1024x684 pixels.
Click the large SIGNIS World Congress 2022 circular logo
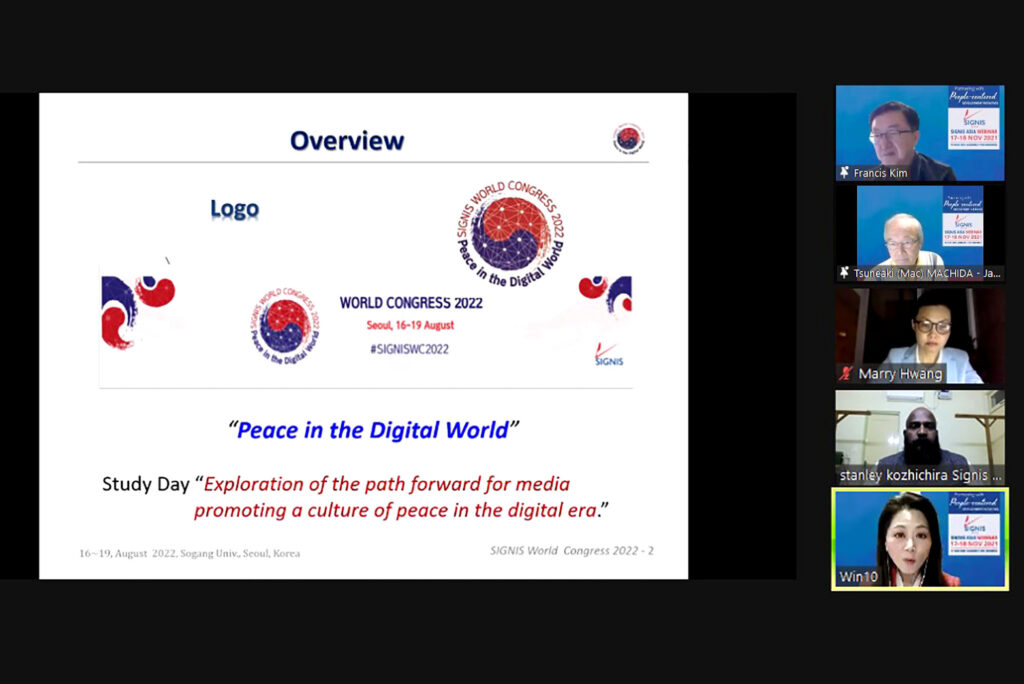510,233
